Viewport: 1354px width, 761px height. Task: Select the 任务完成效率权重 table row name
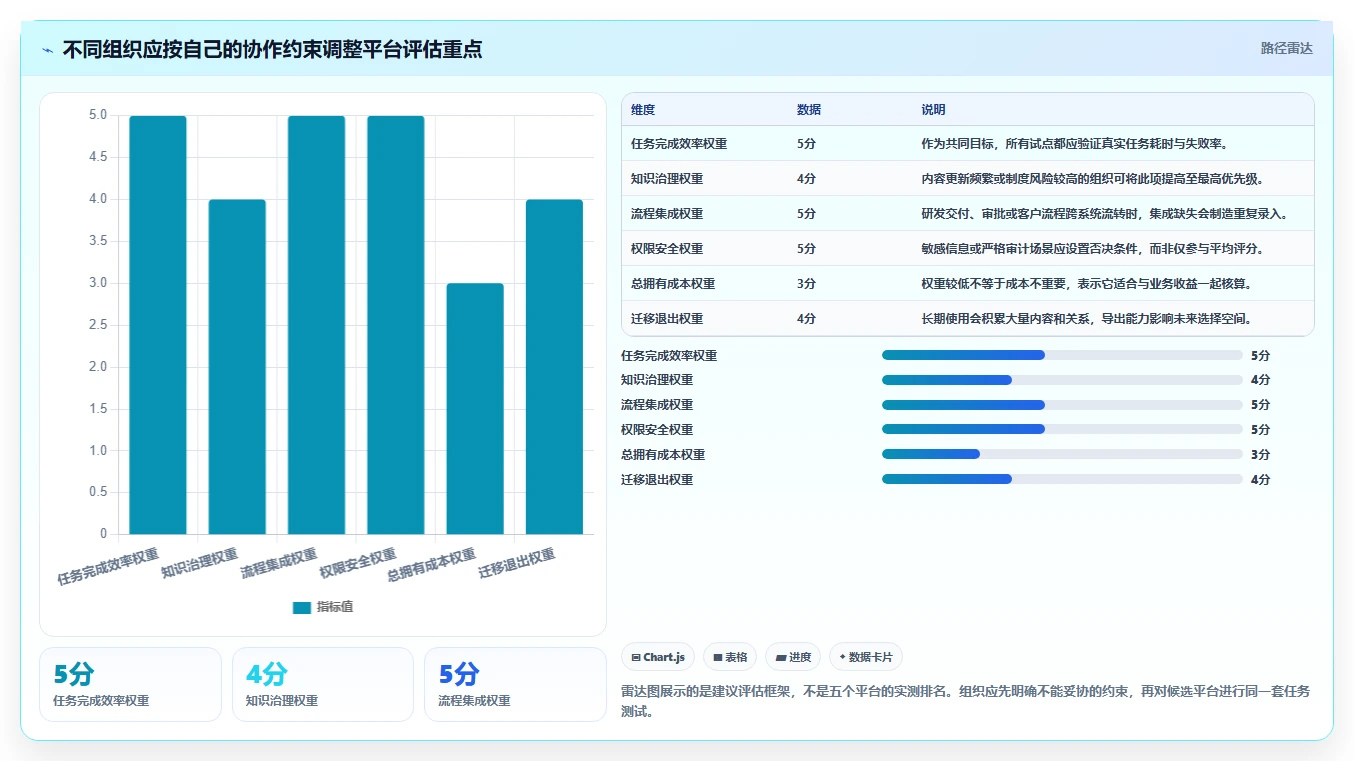[x=679, y=144]
